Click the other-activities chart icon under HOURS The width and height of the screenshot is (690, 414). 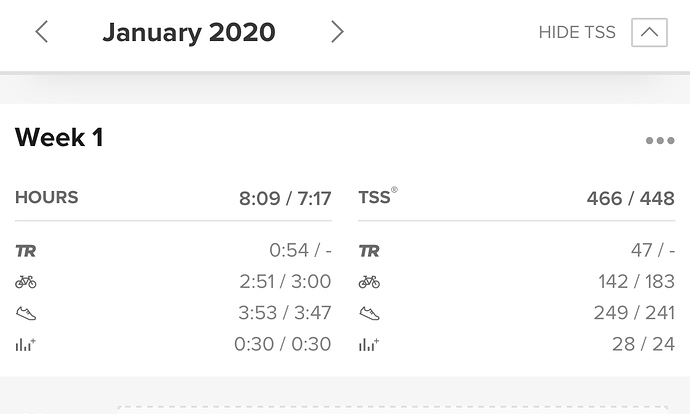coord(26,344)
